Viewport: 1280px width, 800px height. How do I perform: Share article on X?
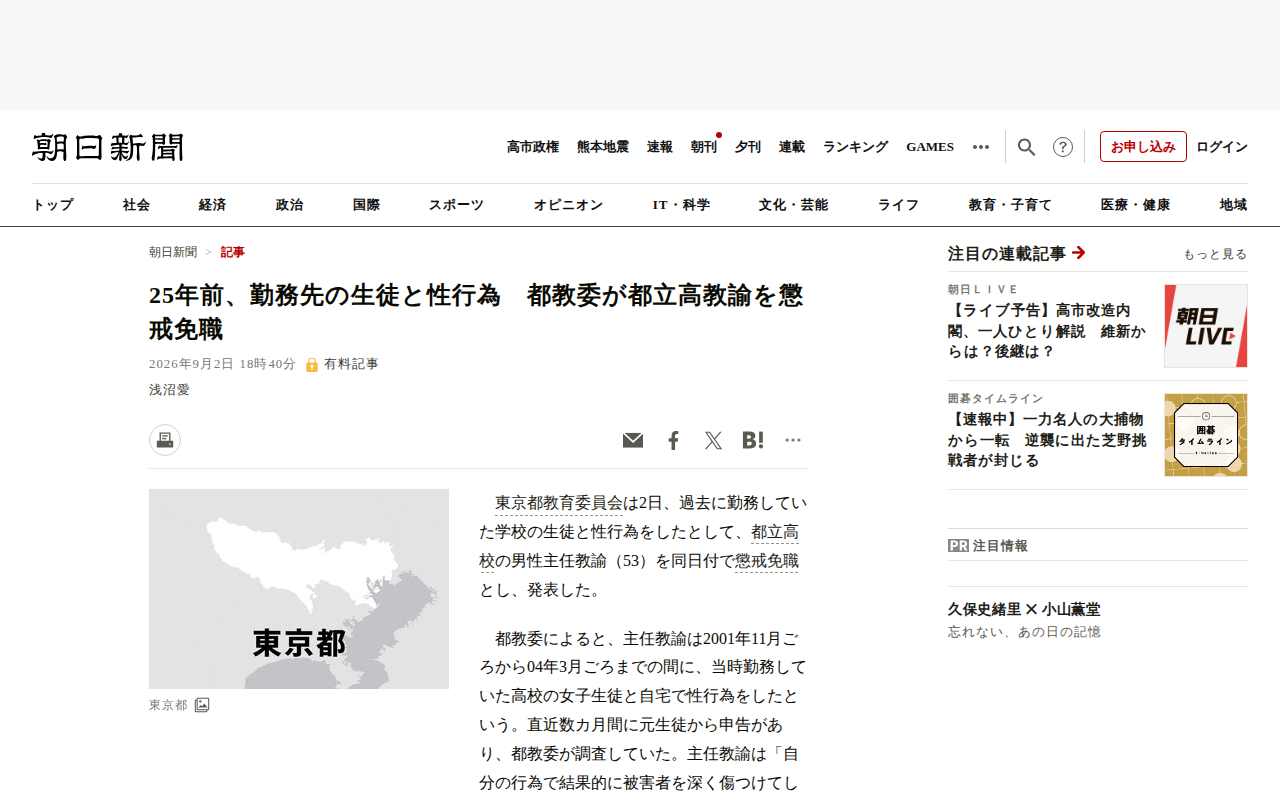[x=713, y=440]
